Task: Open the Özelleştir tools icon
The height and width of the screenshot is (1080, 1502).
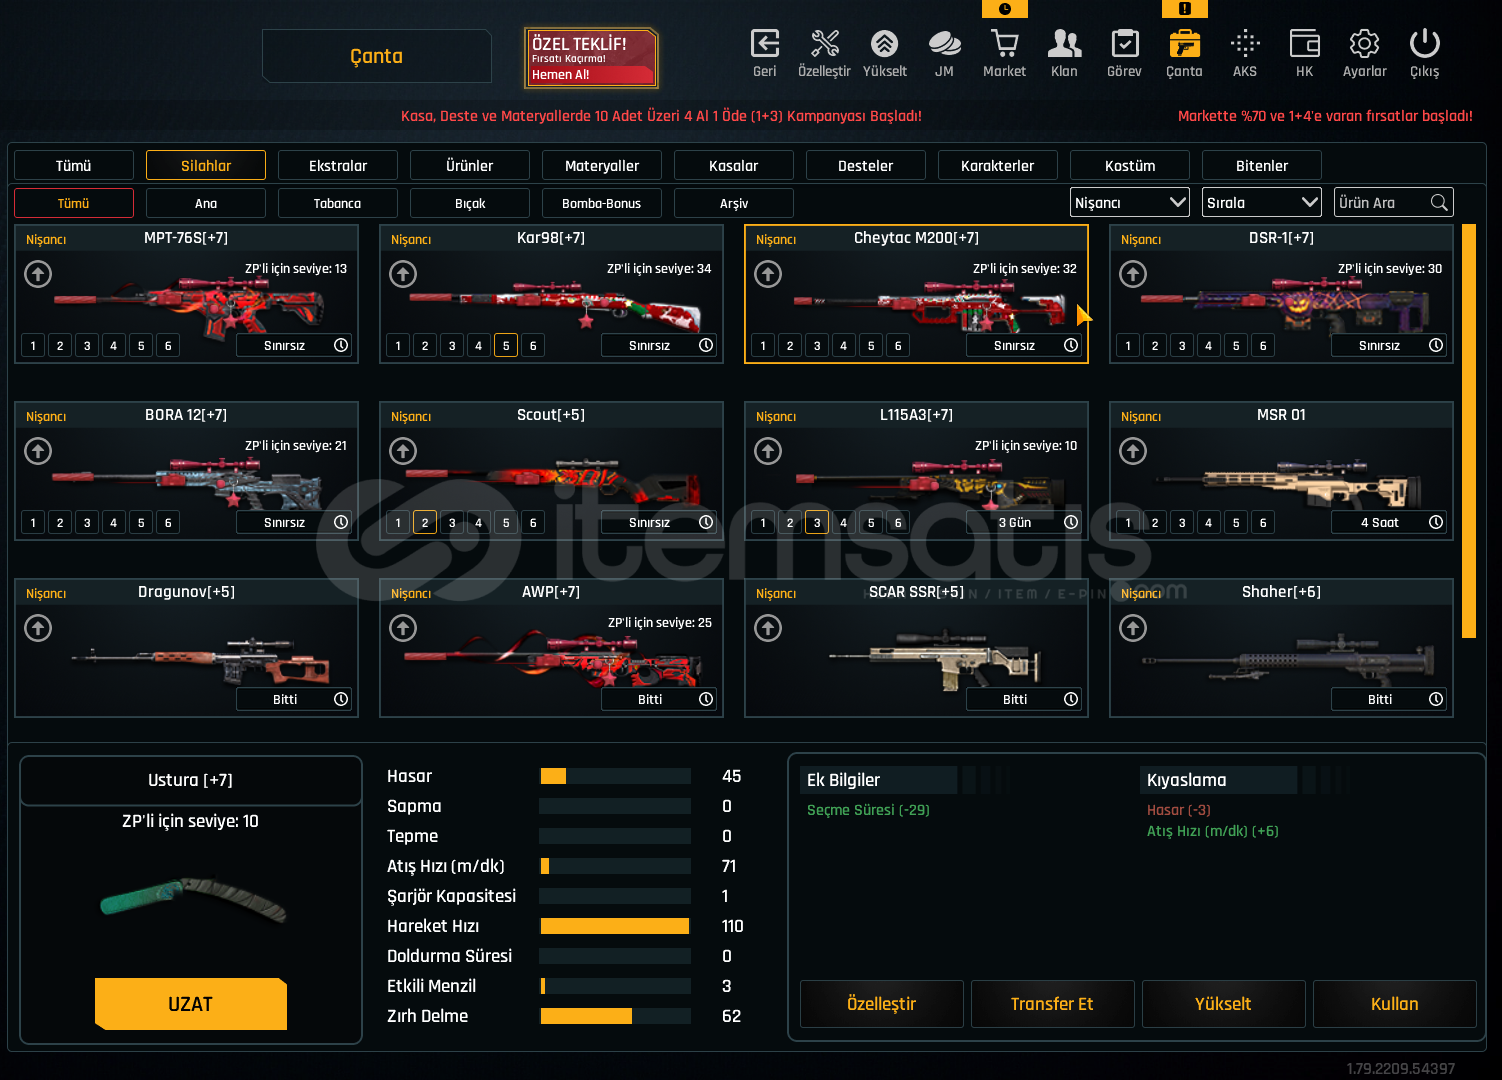Action: pyautogui.click(x=825, y=44)
